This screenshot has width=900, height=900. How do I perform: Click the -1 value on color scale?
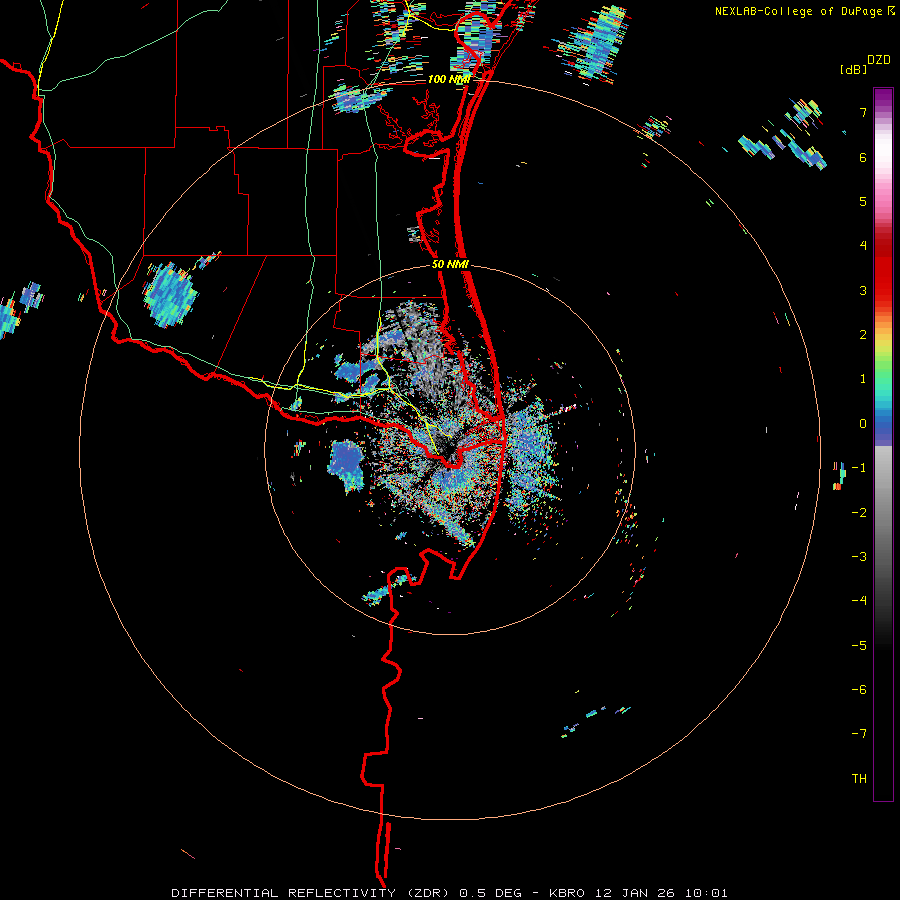pos(859,468)
